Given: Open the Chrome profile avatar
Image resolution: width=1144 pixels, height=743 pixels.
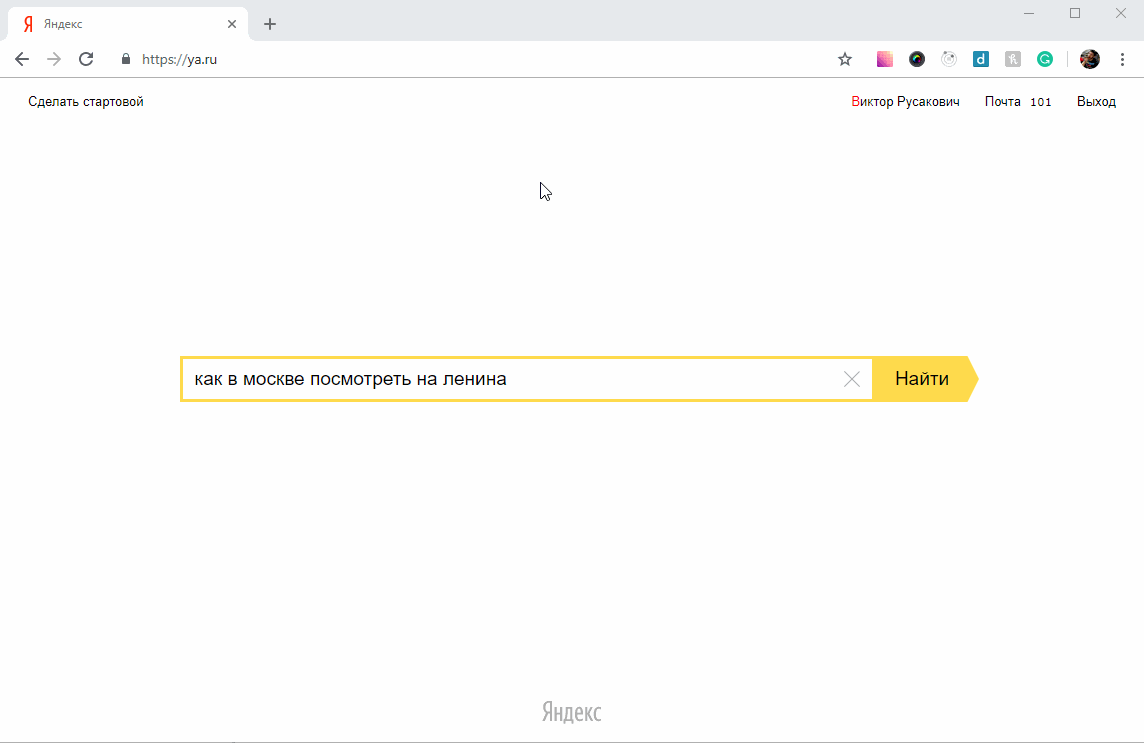Looking at the screenshot, I should [x=1089, y=59].
